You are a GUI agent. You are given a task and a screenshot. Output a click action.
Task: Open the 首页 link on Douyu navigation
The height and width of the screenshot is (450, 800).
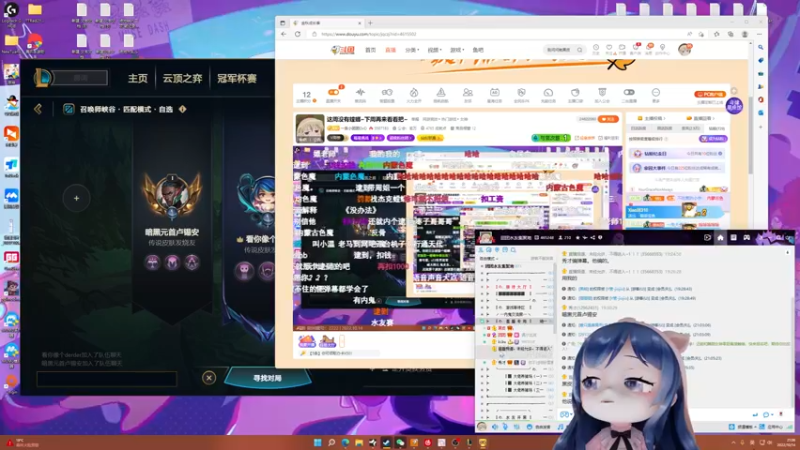(370, 50)
